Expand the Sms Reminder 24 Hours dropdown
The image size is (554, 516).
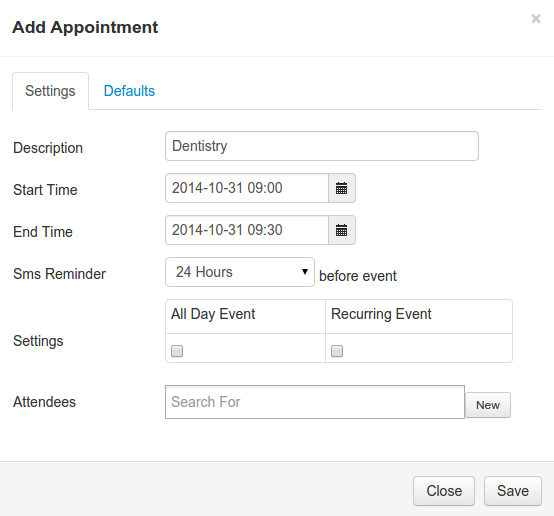point(240,272)
